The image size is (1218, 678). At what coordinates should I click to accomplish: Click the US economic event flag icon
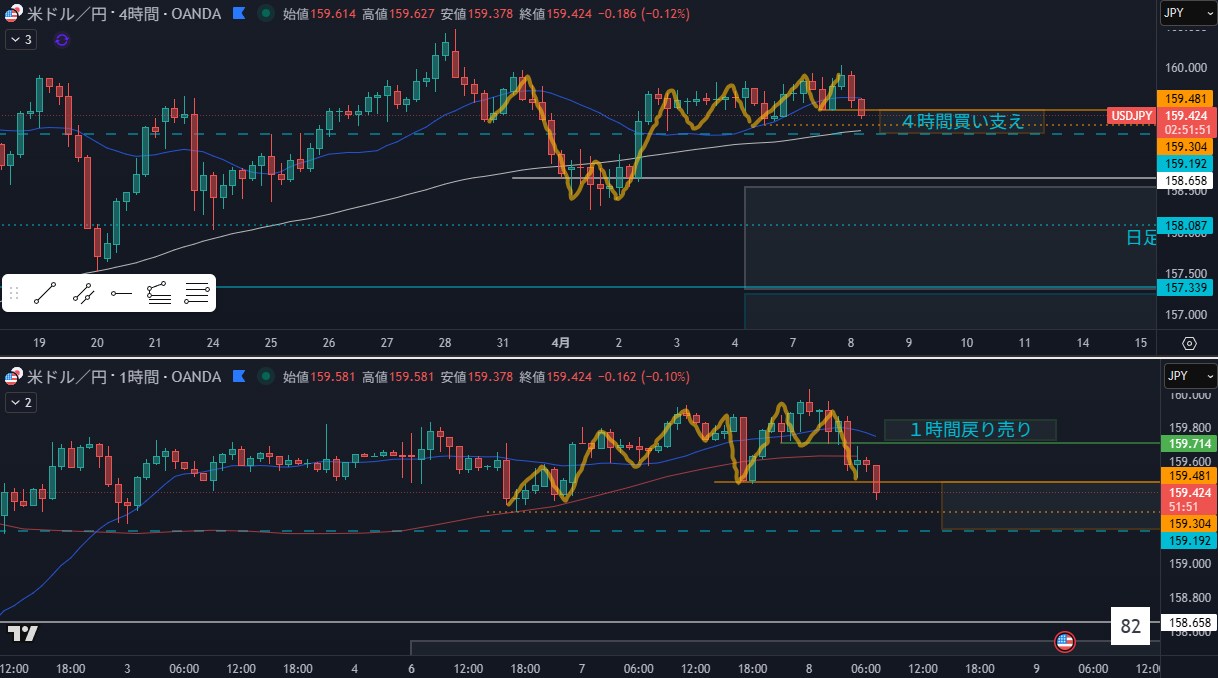pyautogui.click(x=1064, y=641)
